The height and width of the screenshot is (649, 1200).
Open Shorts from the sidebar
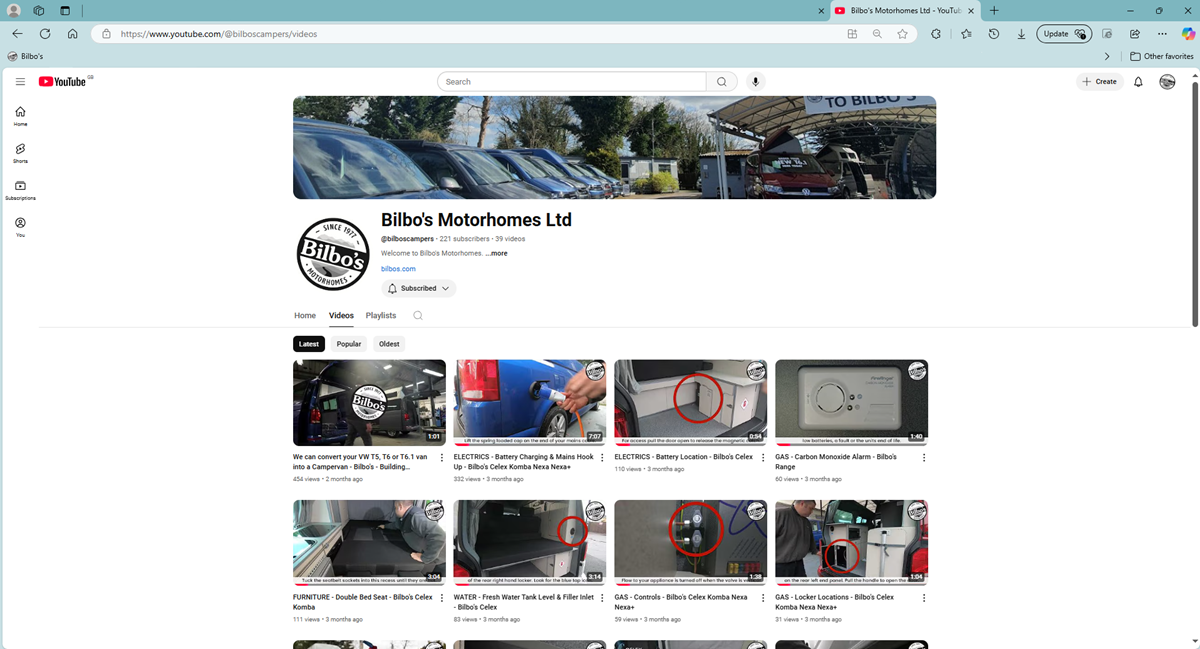20,153
